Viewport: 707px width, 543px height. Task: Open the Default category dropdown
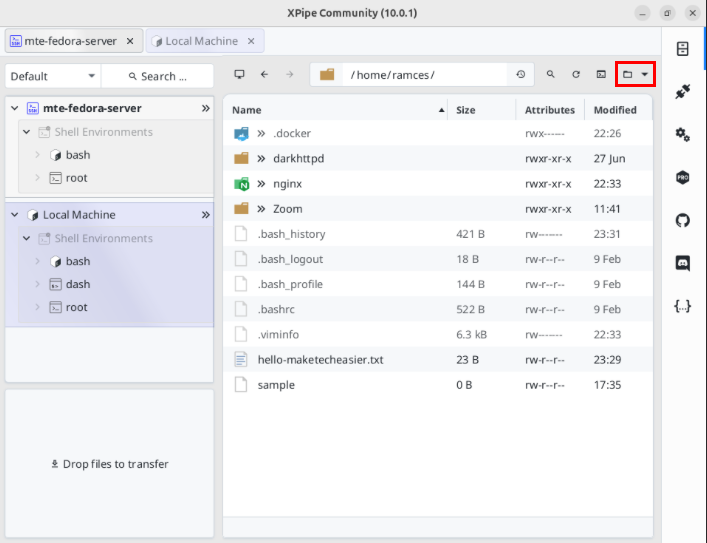pyautogui.click(x=53, y=76)
